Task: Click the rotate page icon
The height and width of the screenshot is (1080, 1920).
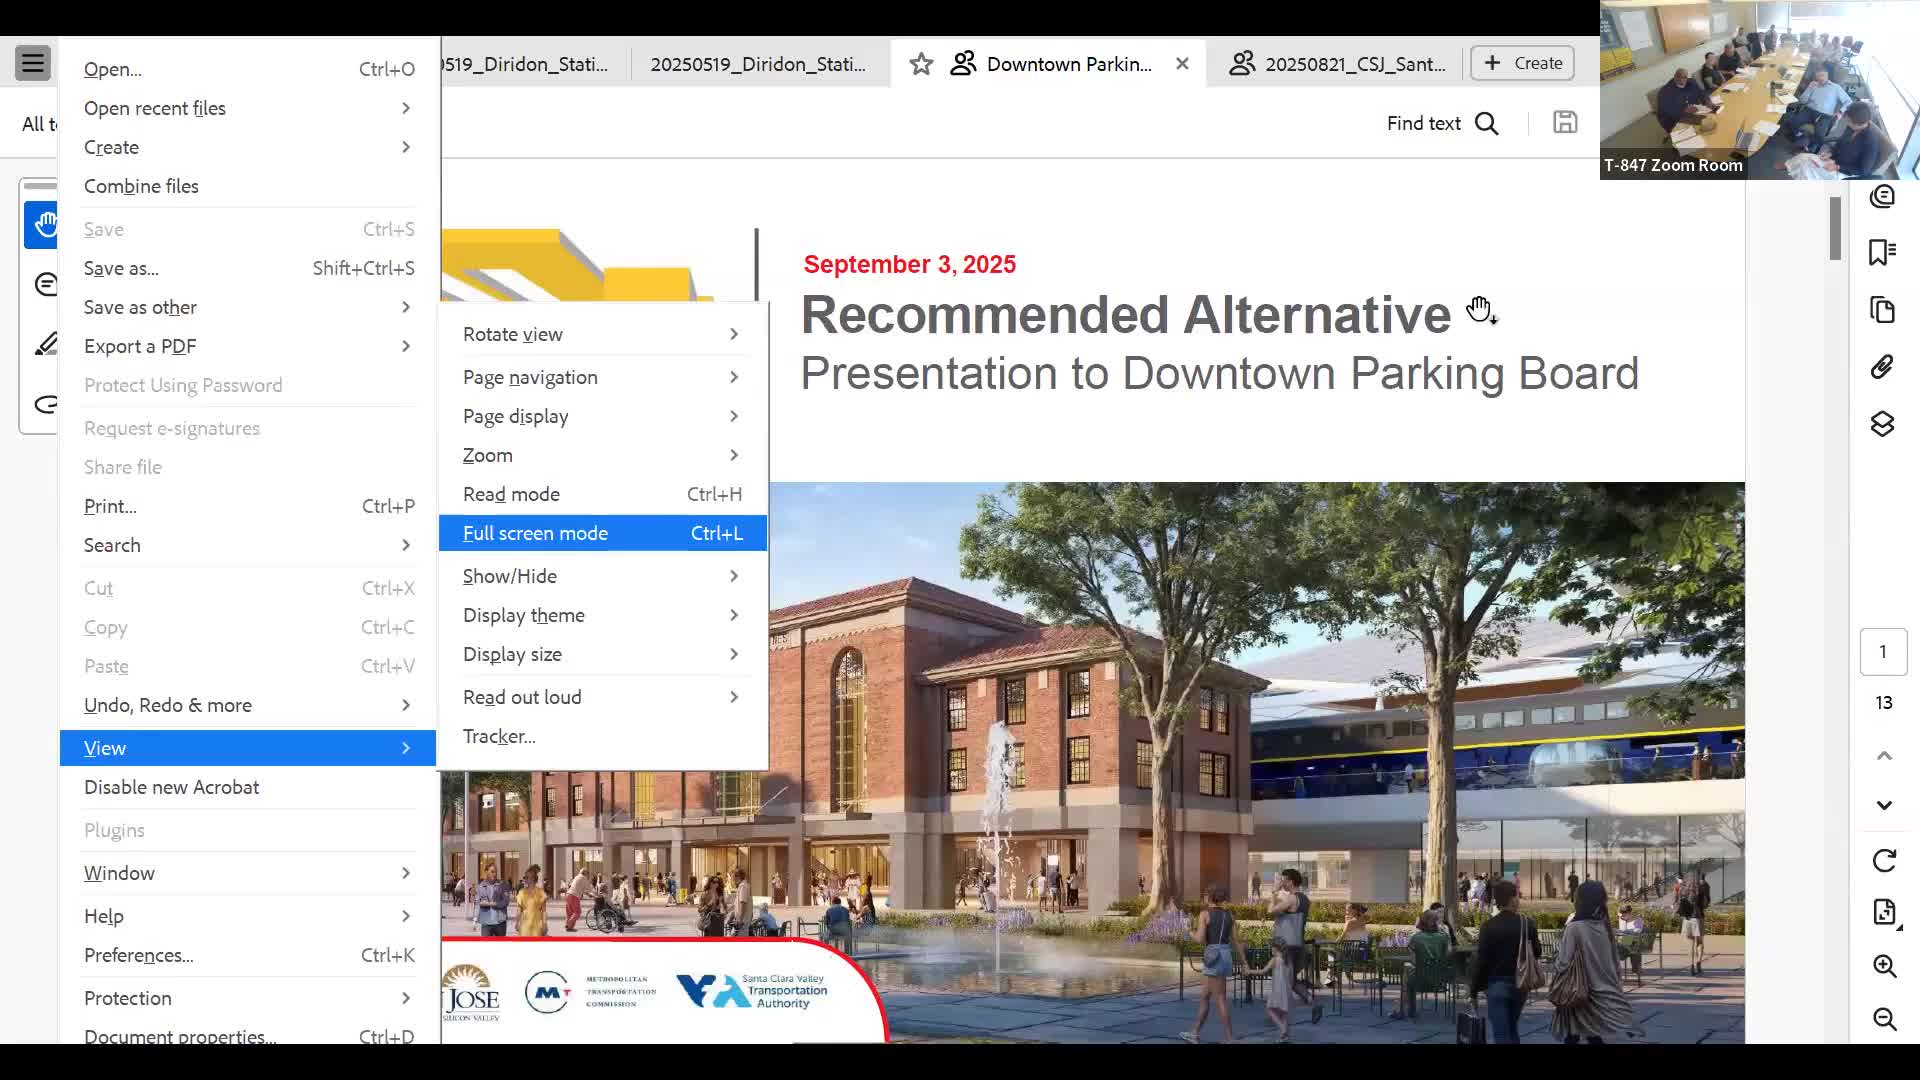Action: [1884, 860]
